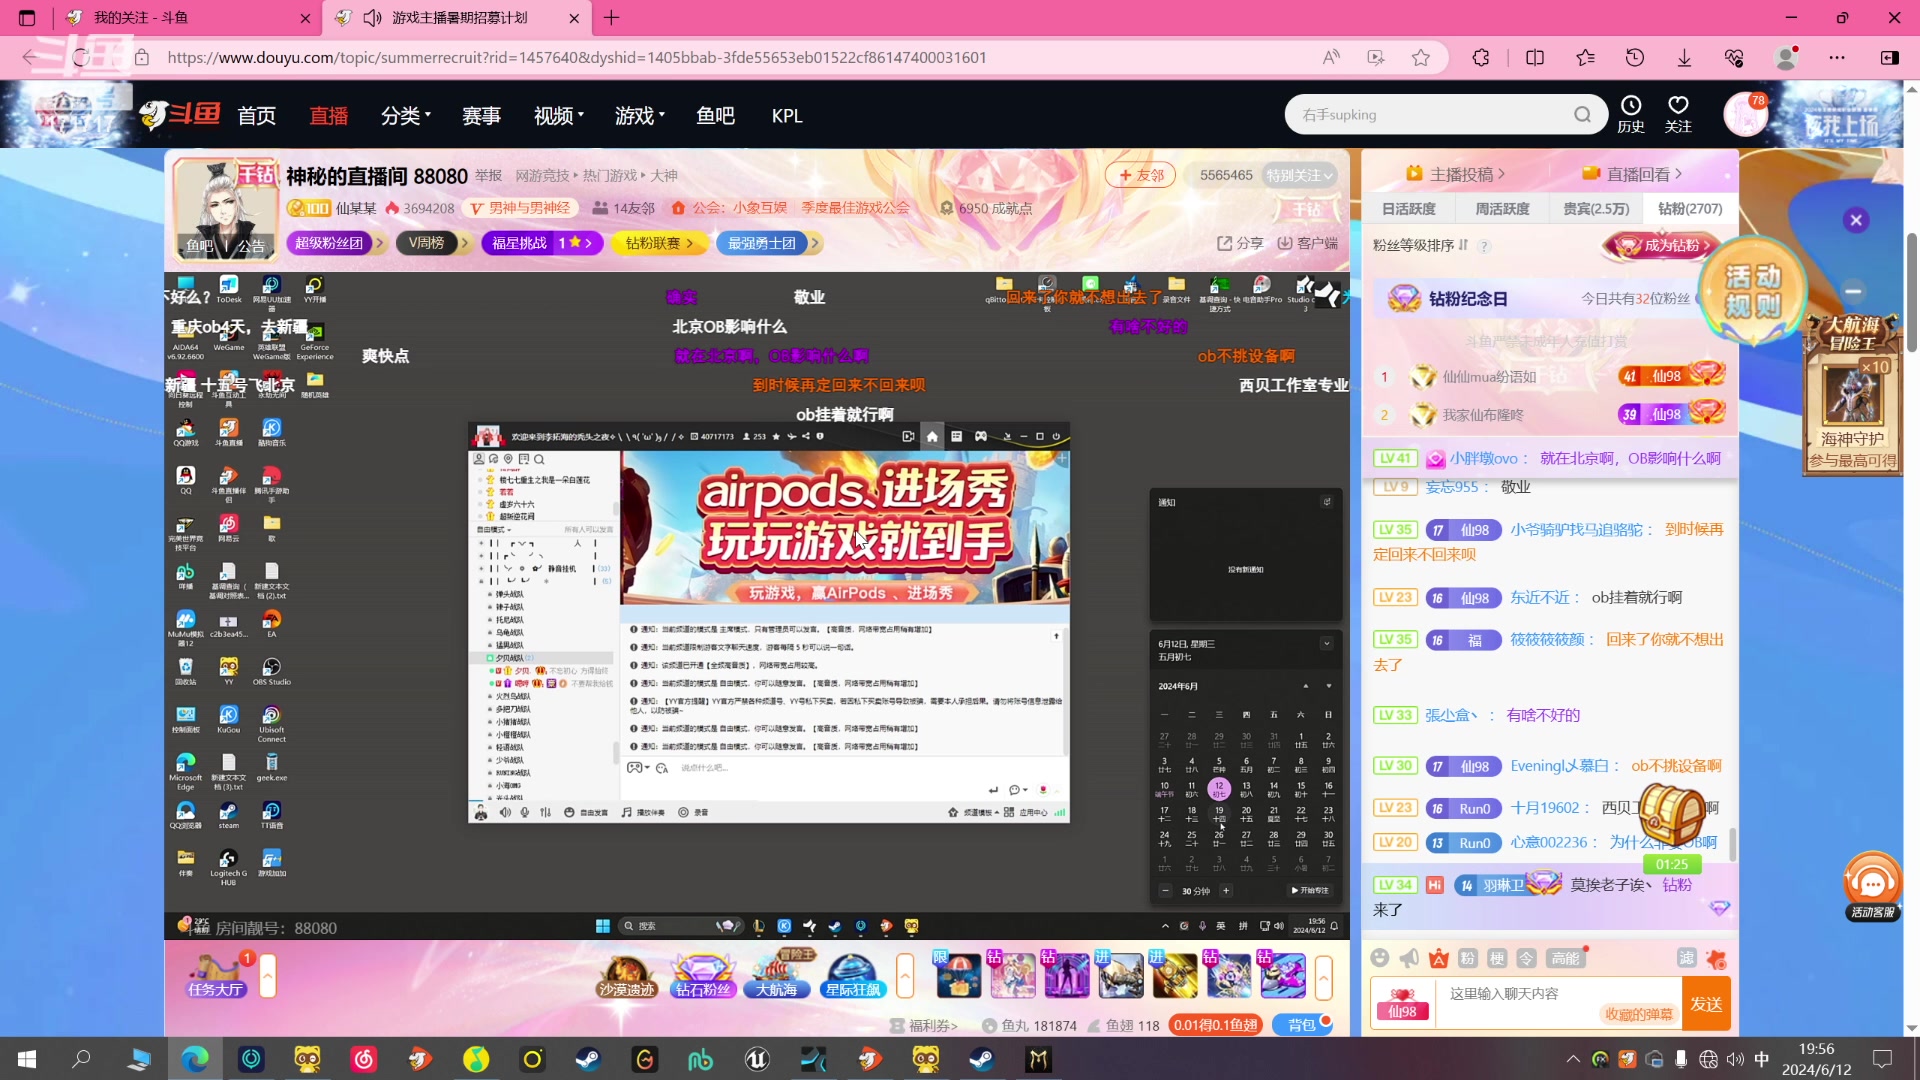The width and height of the screenshot is (1920, 1080).
Task: Open the emoji picker in chat
Action: pyautogui.click(x=1380, y=957)
